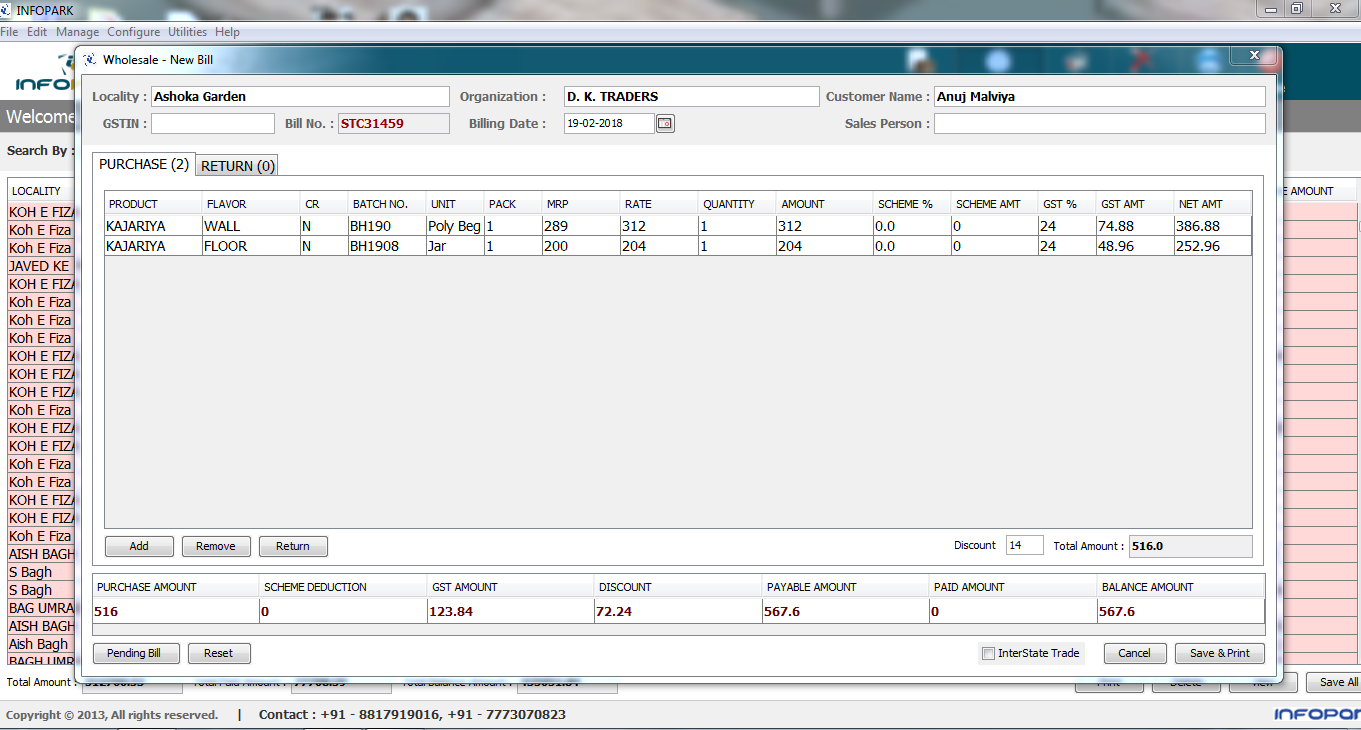Click the Locality field with Ashoka Garden
The height and width of the screenshot is (730, 1361).
pos(300,97)
